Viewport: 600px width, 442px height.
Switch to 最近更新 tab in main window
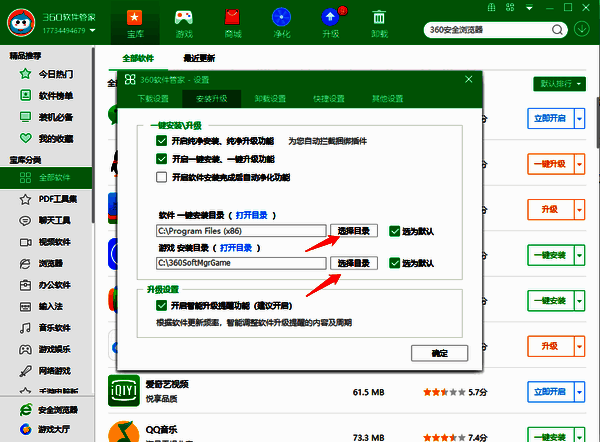click(199, 59)
